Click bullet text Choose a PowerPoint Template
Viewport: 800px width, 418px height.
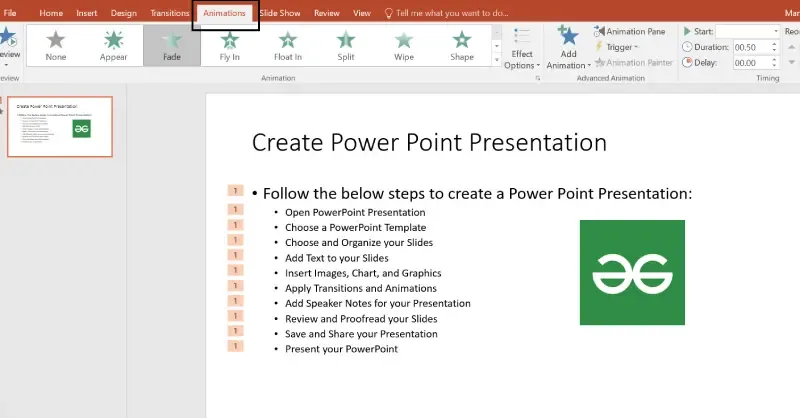tap(356, 228)
